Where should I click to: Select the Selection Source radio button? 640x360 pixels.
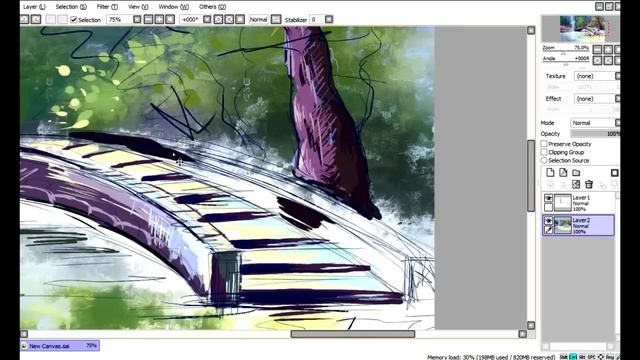point(544,160)
